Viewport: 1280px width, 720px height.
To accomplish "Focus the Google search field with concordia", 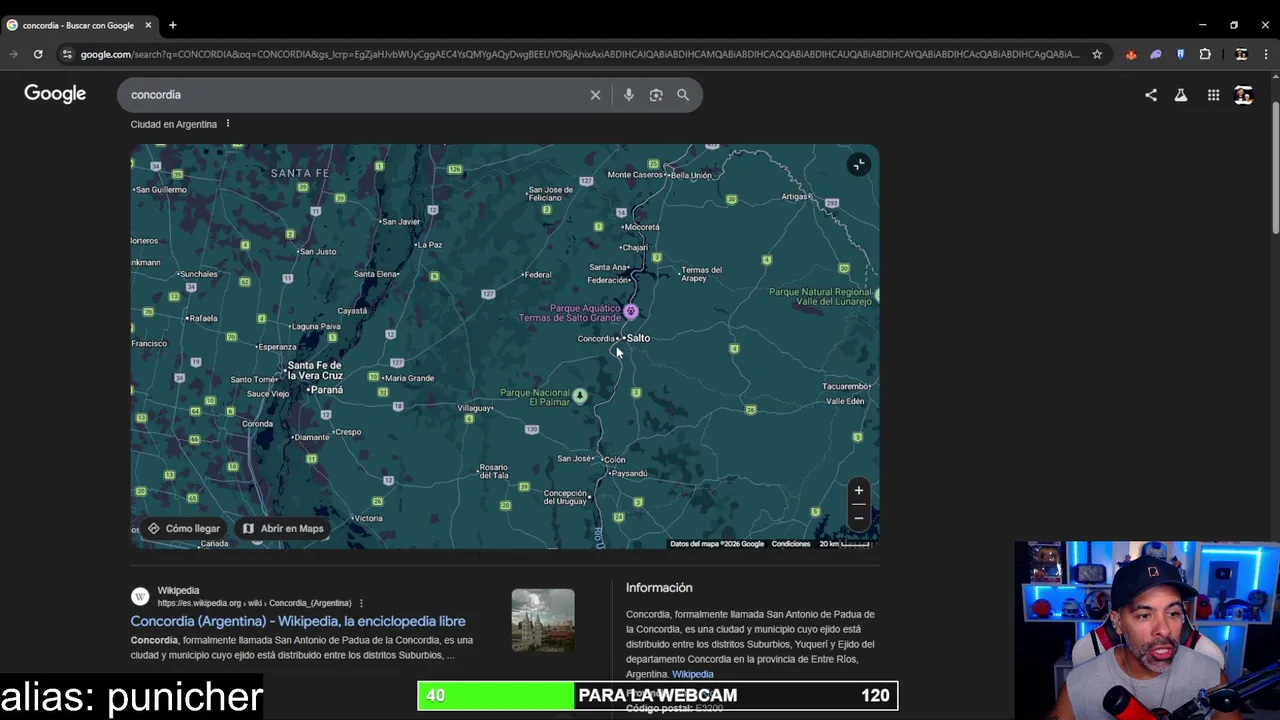I will click(x=355, y=95).
